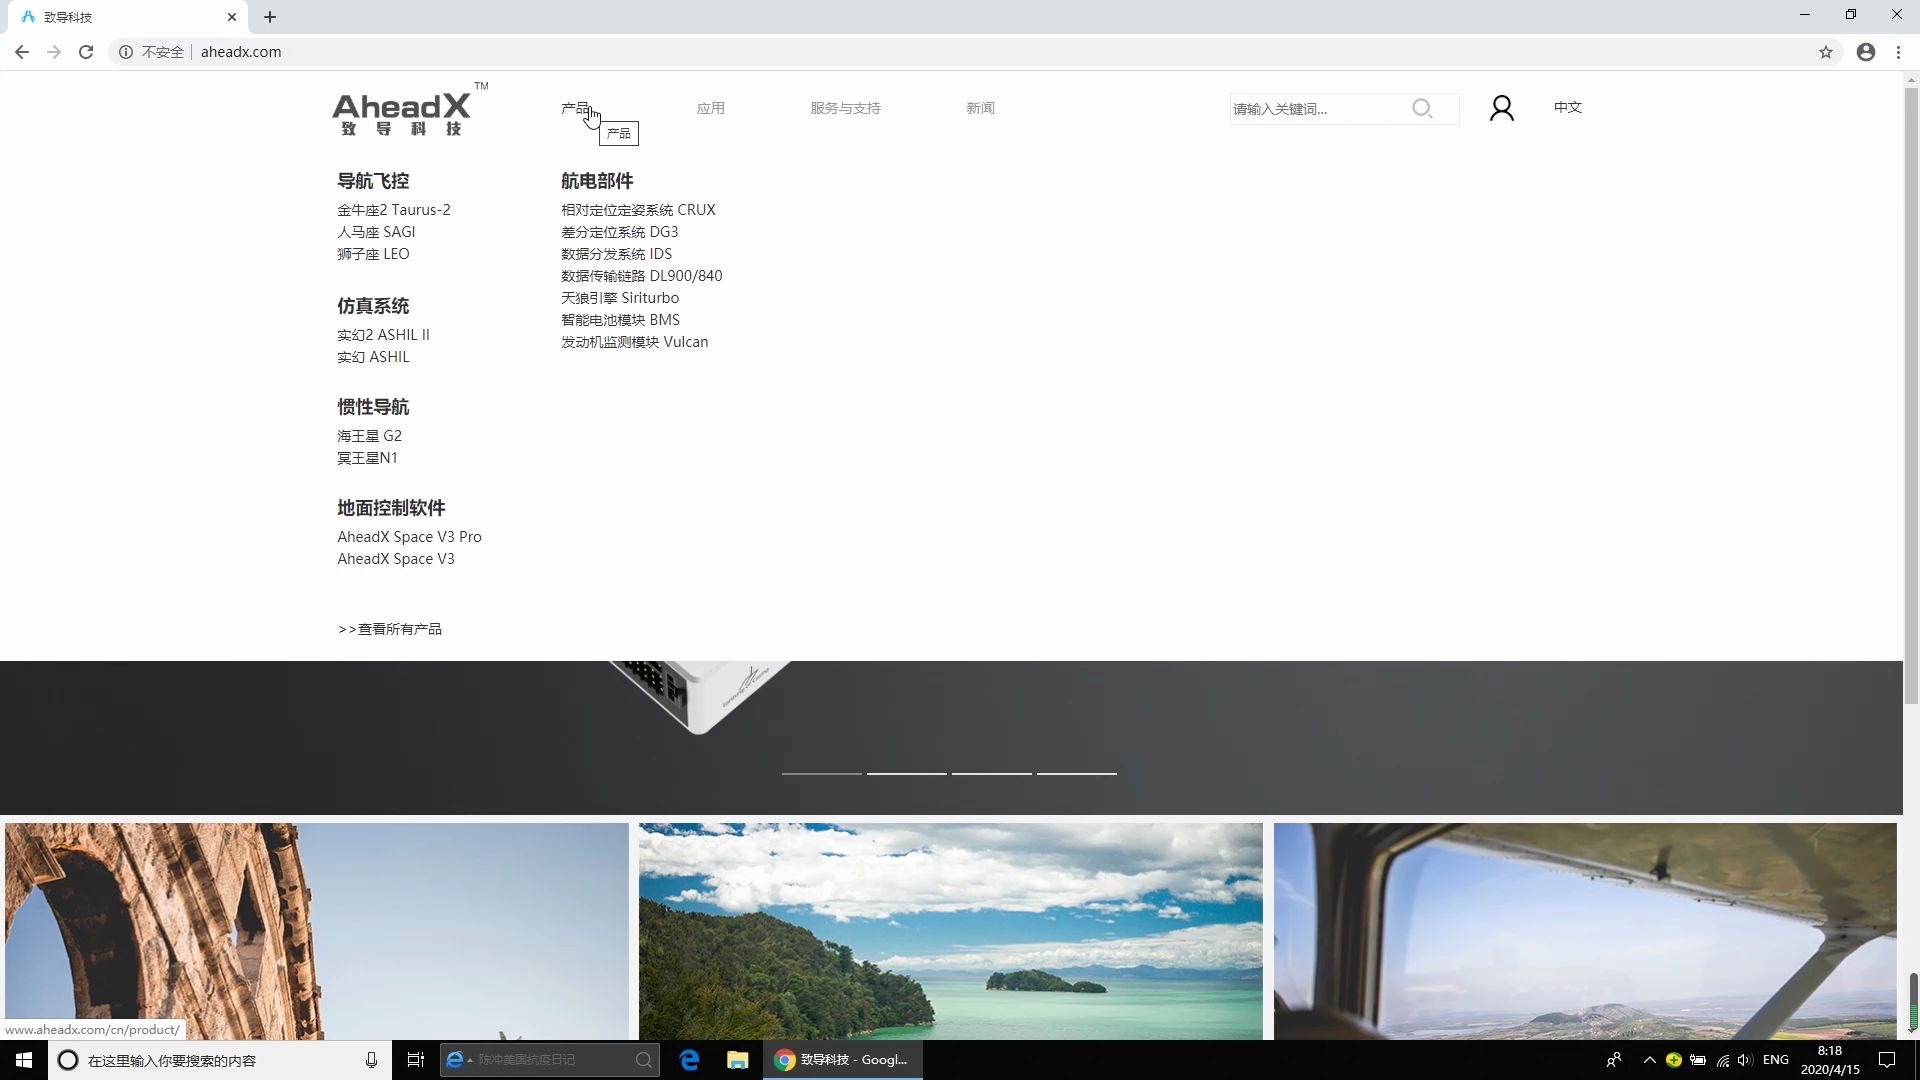Open a new browser tab

[x=270, y=17]
